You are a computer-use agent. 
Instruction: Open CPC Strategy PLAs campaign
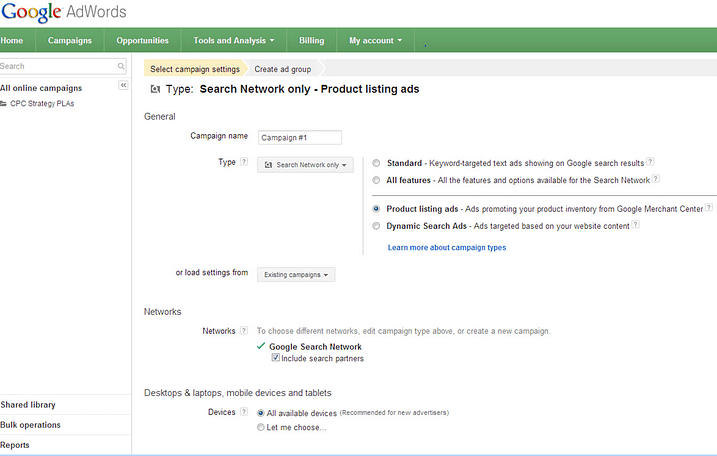42,103
